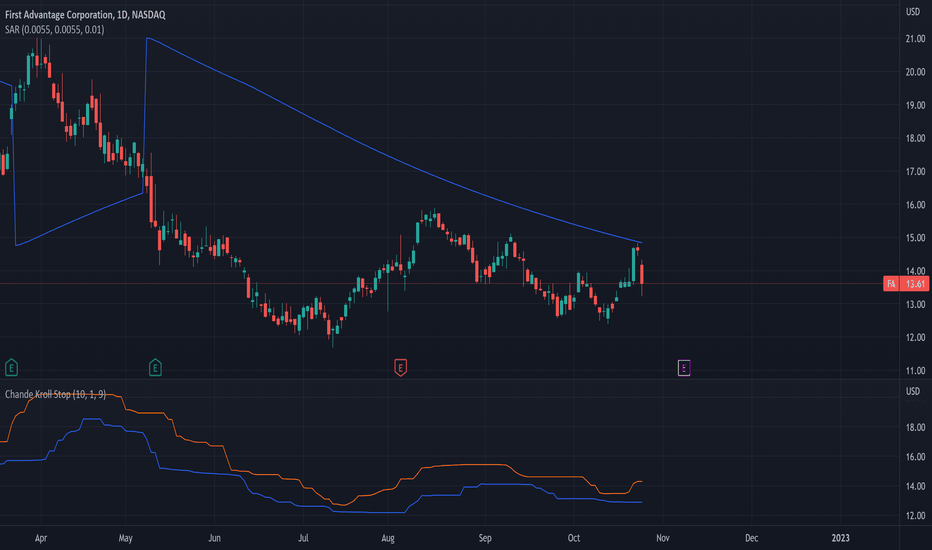Click the 21.00 price axis label

915,39
